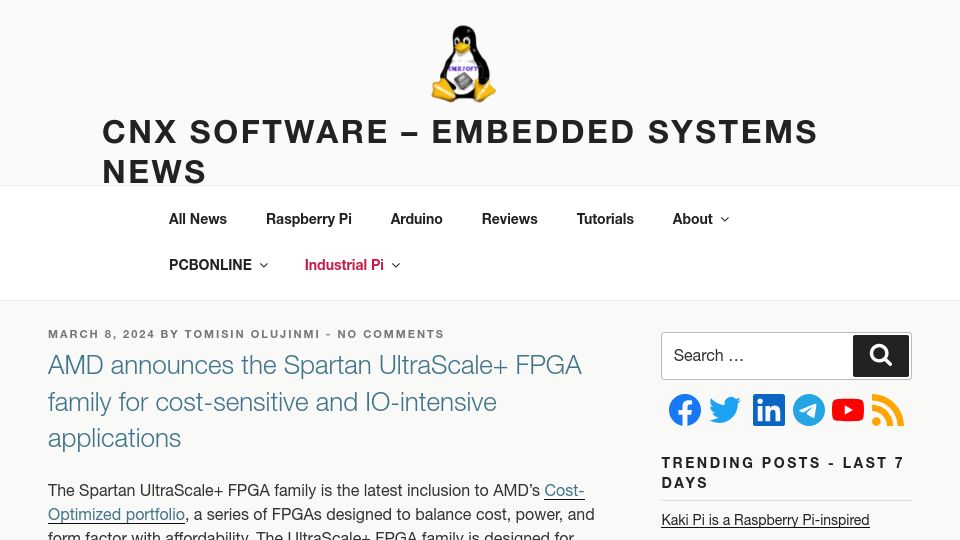This screenshot has height=540, width=960.
Task: Click the CNX Software penguin logo
Action: click(463, 63)
